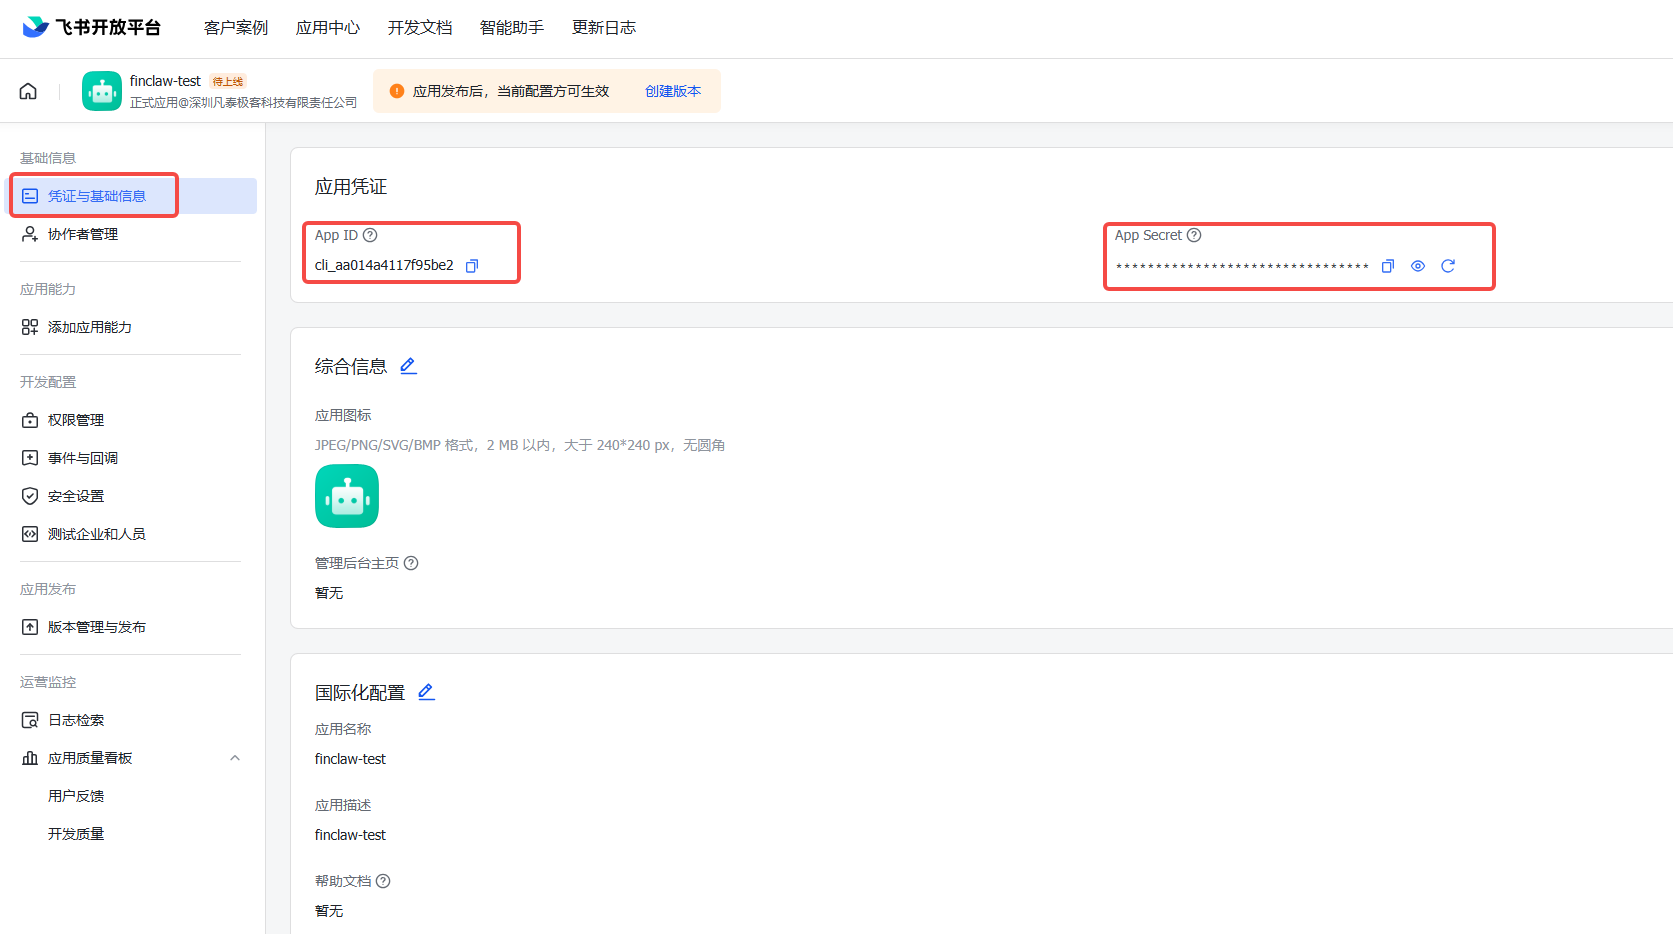Click the large app icon thumbnail
This screenshot has width=1673, height=934.
pyautogui.click(x=347, y=496)
